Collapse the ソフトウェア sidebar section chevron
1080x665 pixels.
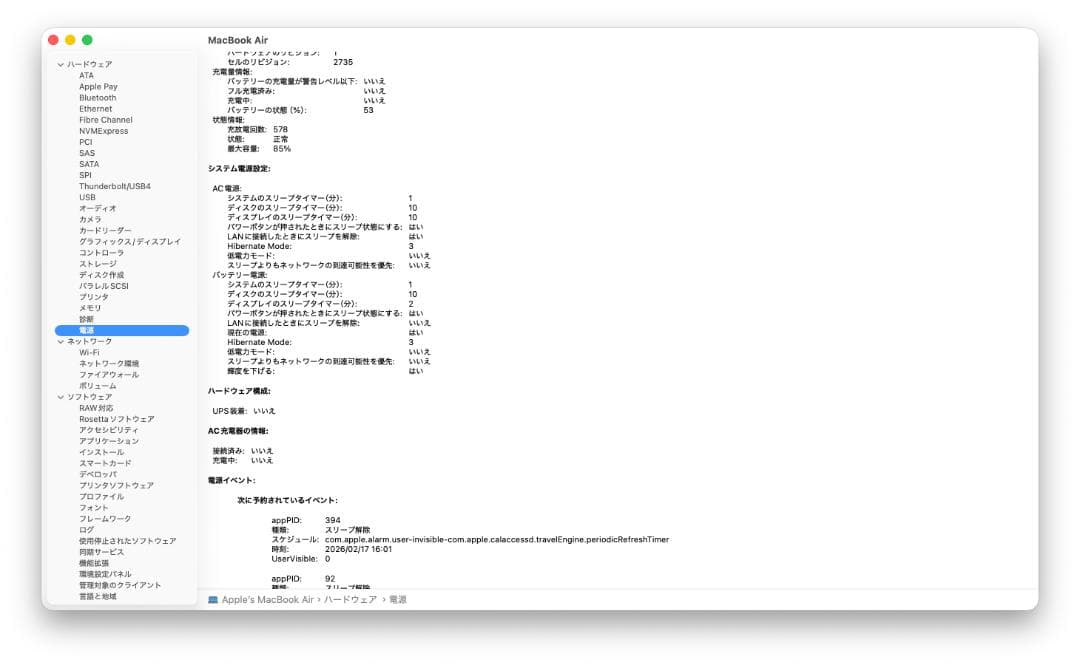61,397
